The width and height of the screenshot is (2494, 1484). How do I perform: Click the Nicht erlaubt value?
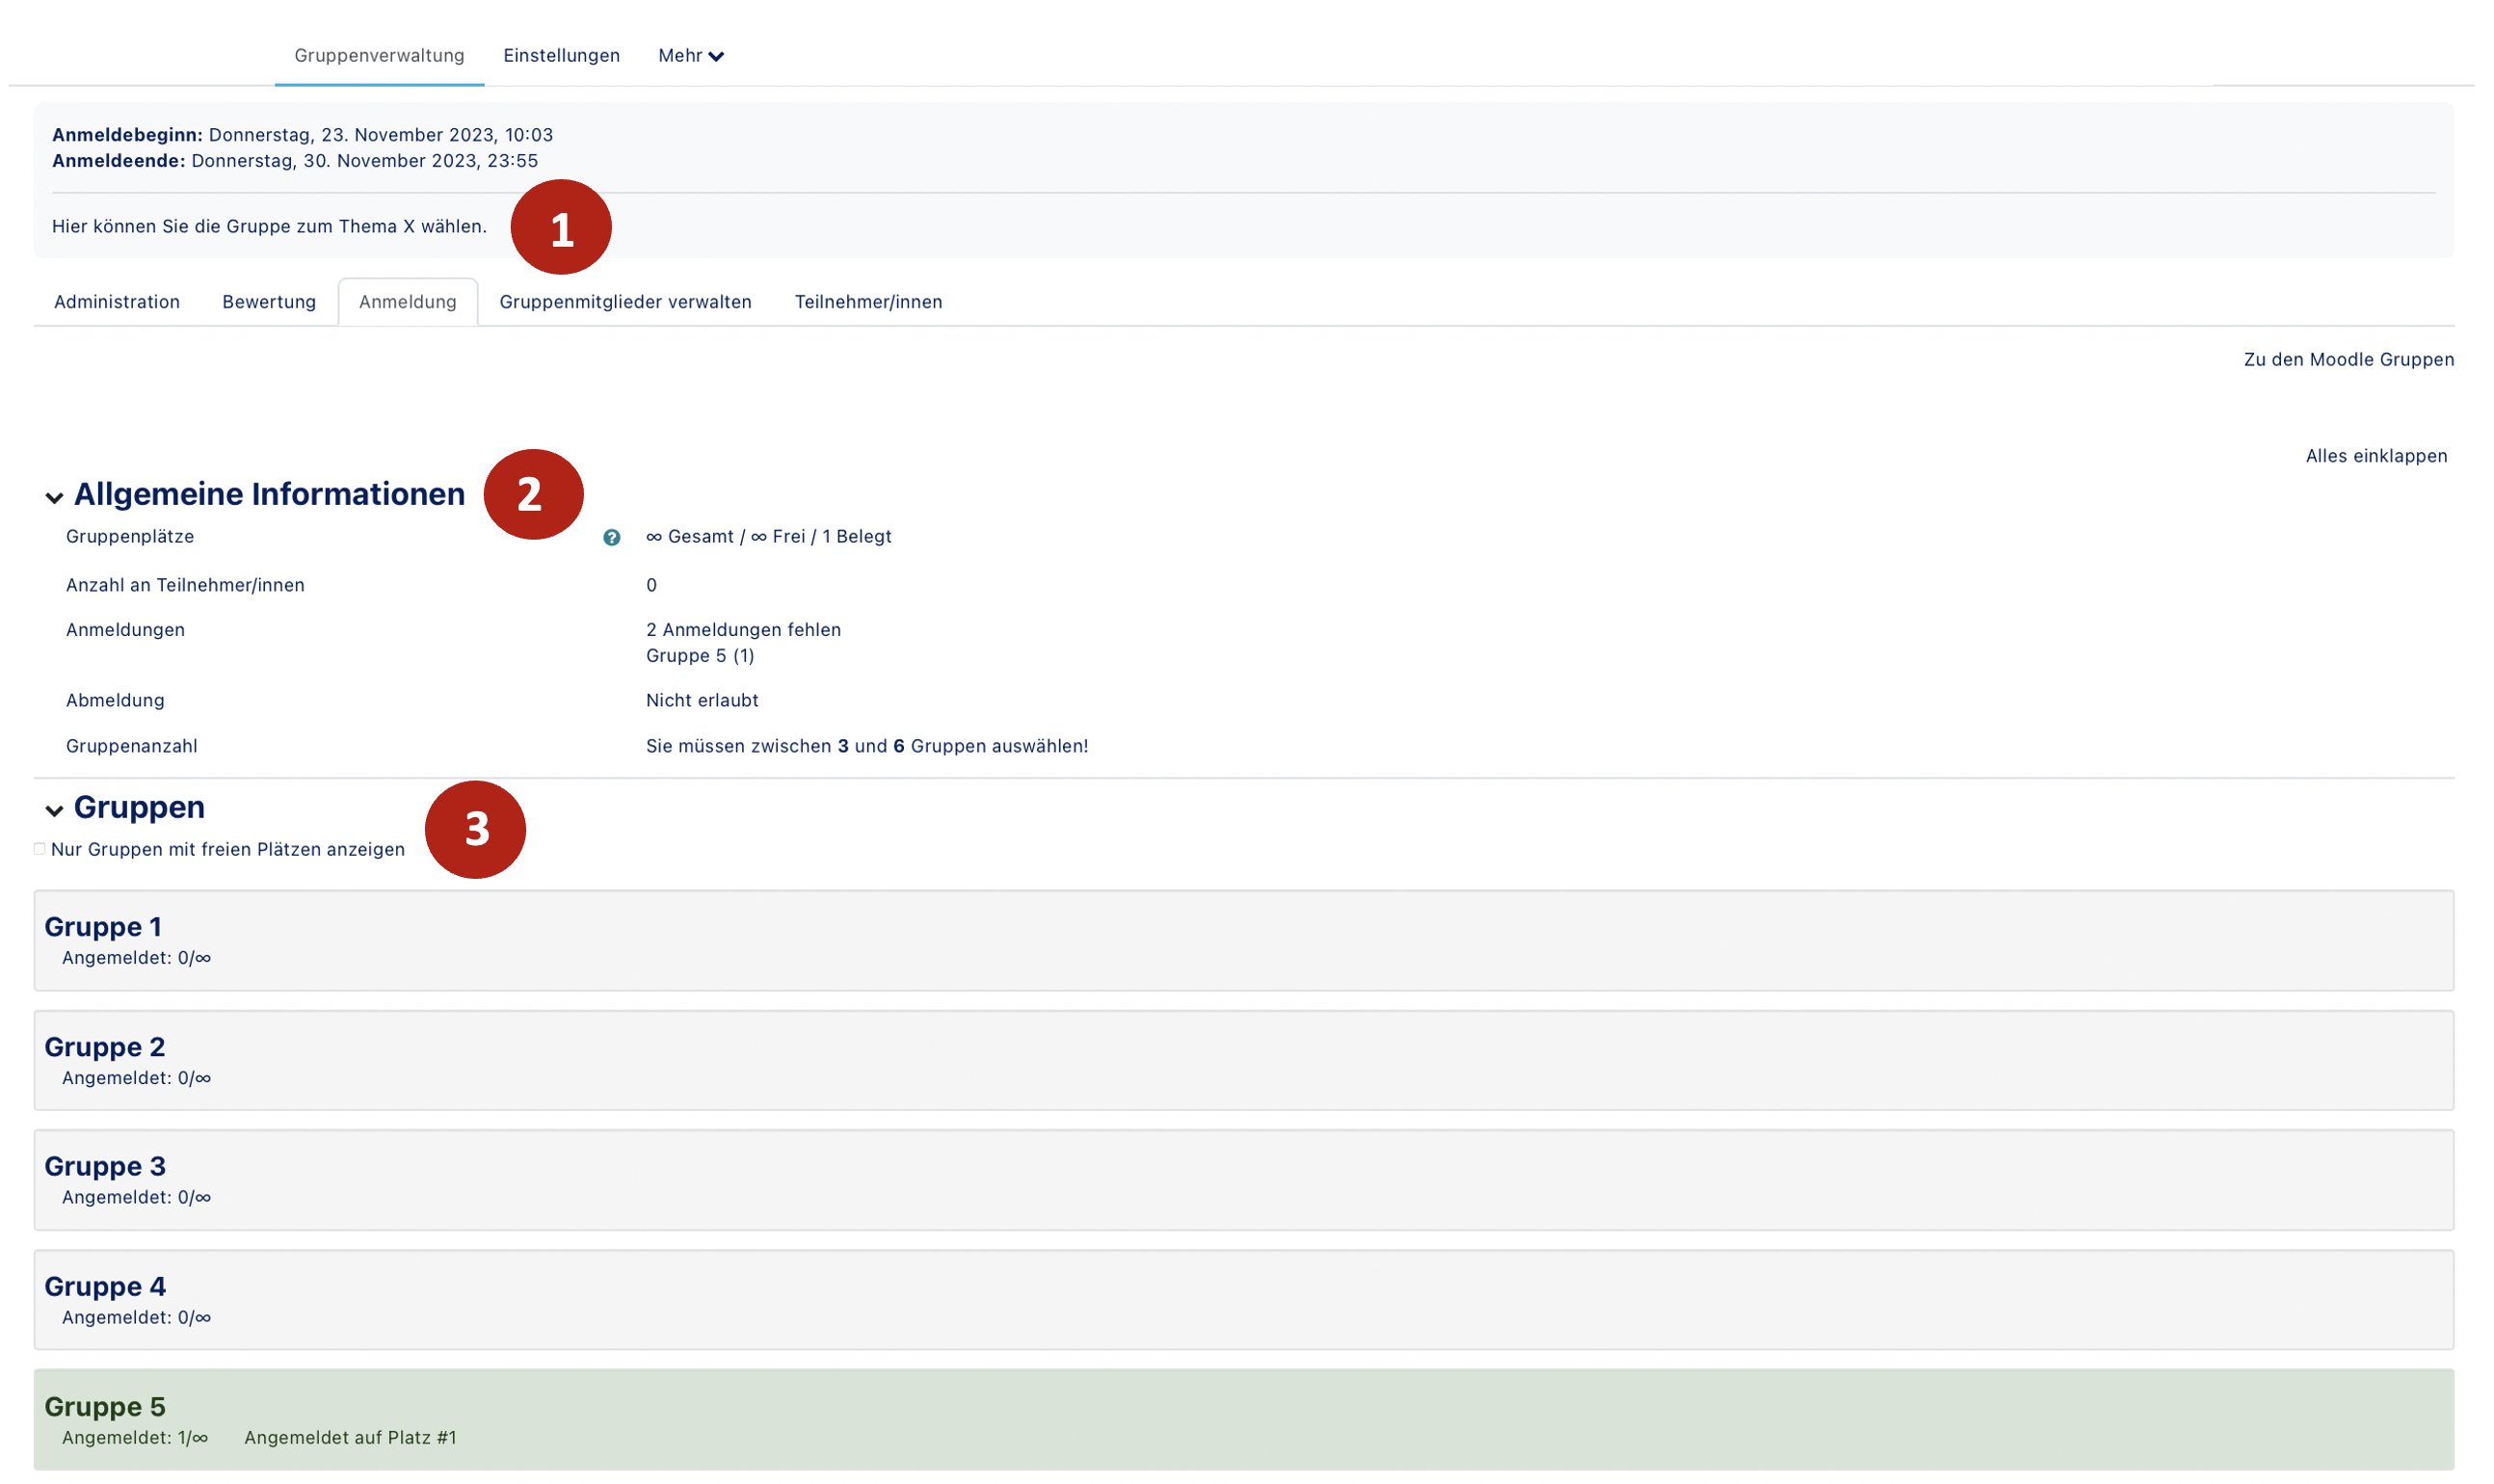coord(702,701)
